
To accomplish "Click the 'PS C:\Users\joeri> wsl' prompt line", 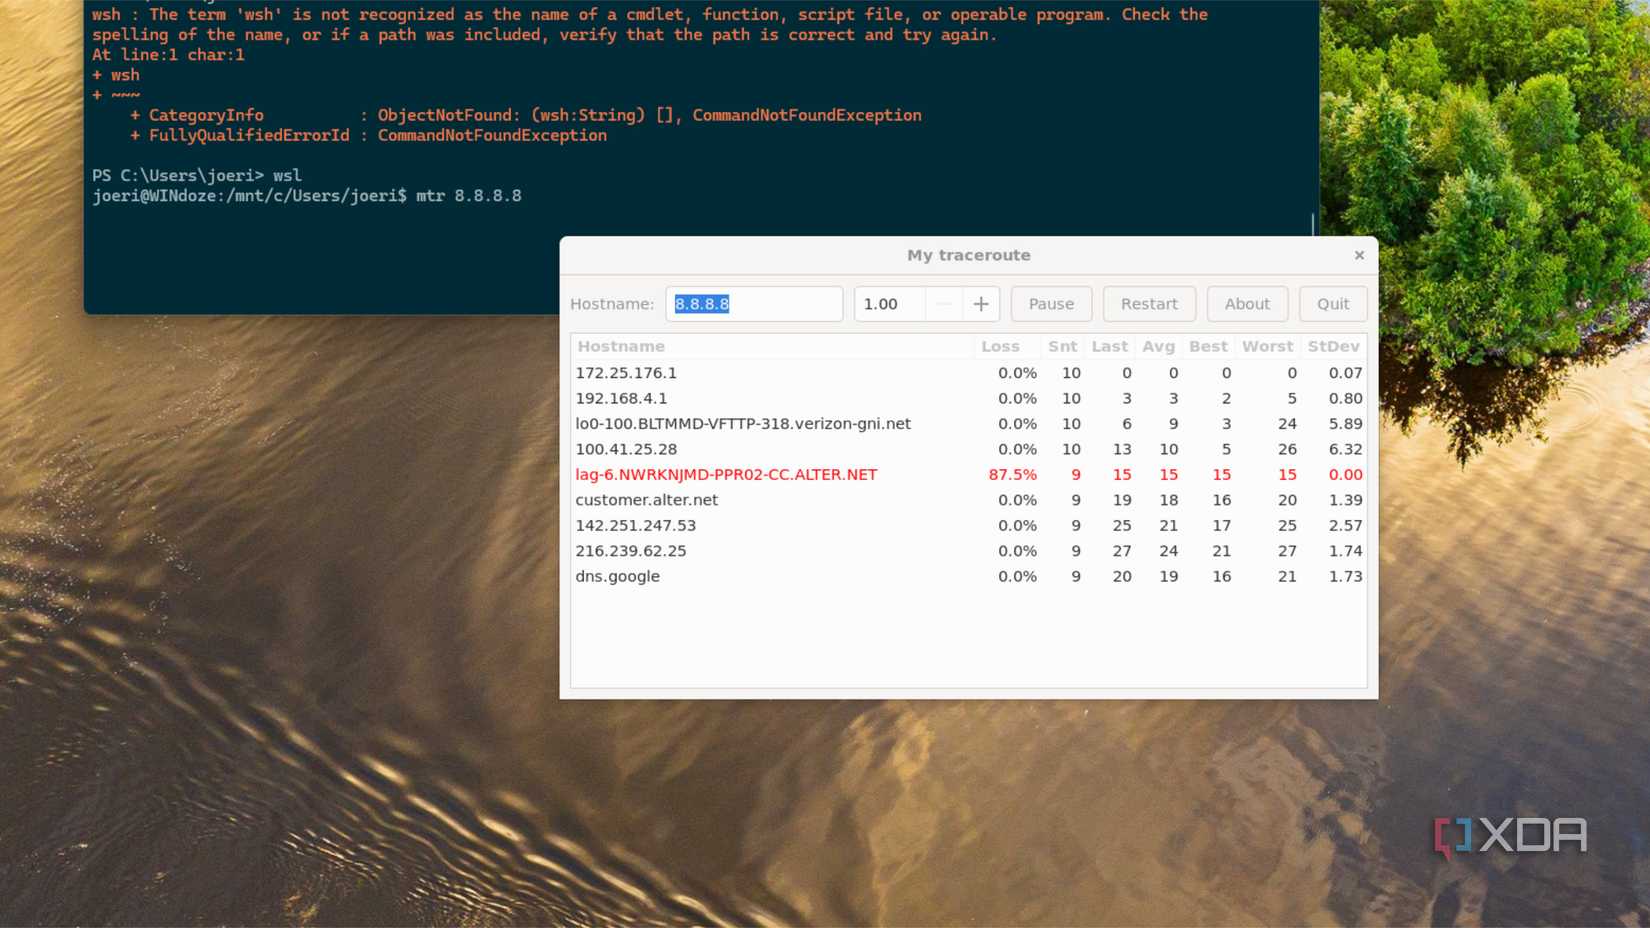I will [197, 176].
